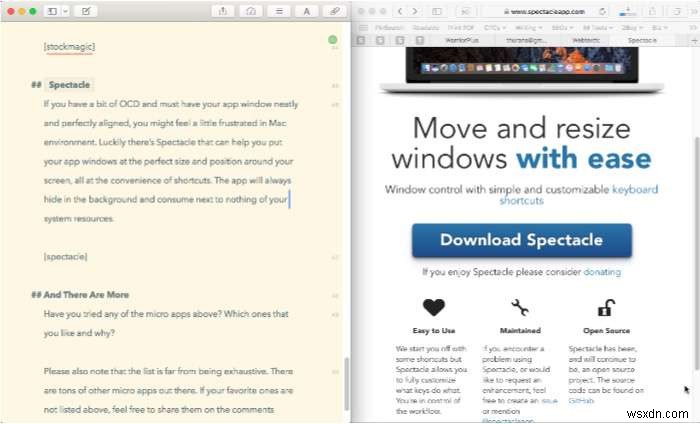Click the Safari page vertical scrollbar
Screen dimensions: 700x424
click(696, 252)
